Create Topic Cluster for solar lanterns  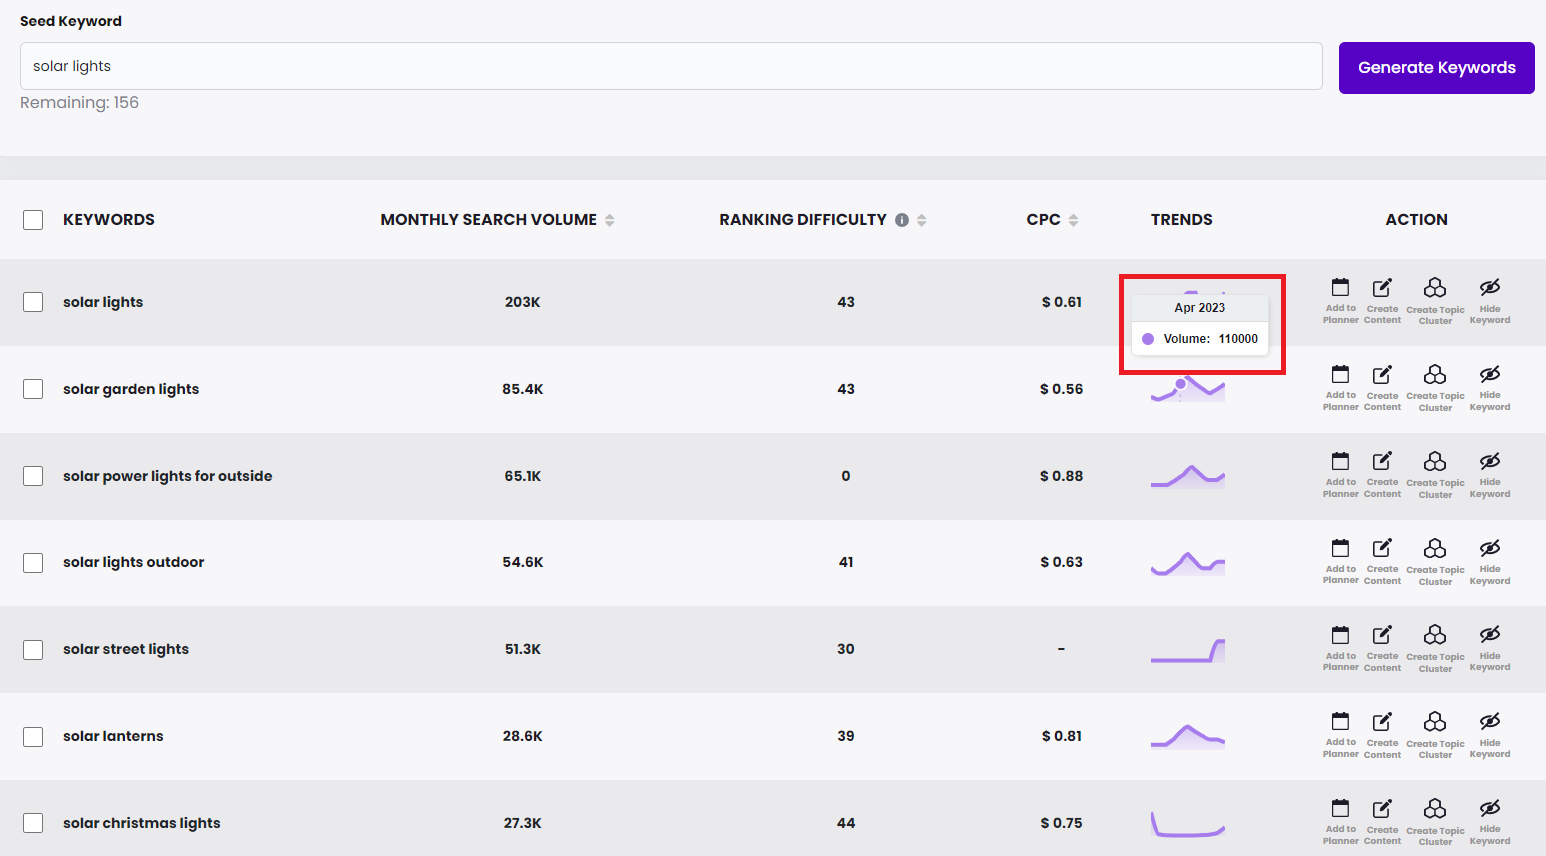(x=1435, y=734)
